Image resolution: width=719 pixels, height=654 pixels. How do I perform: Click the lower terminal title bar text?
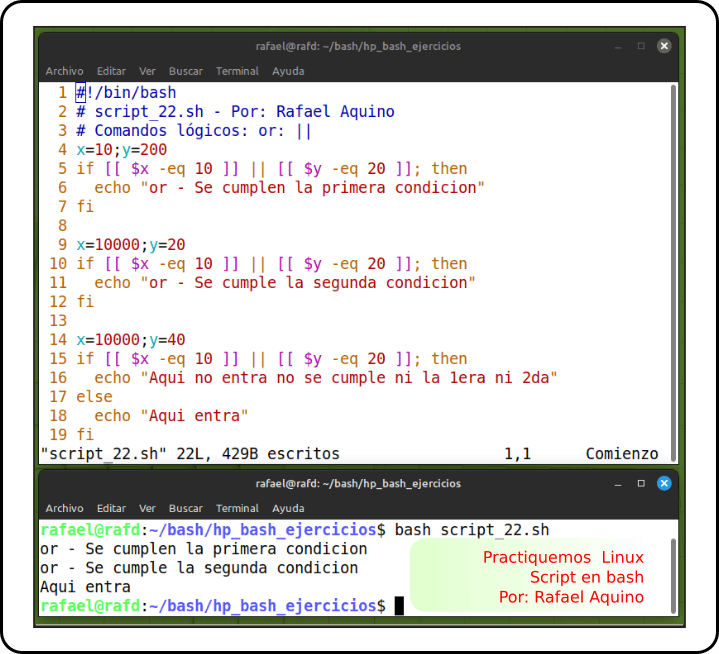click(358, 484)
